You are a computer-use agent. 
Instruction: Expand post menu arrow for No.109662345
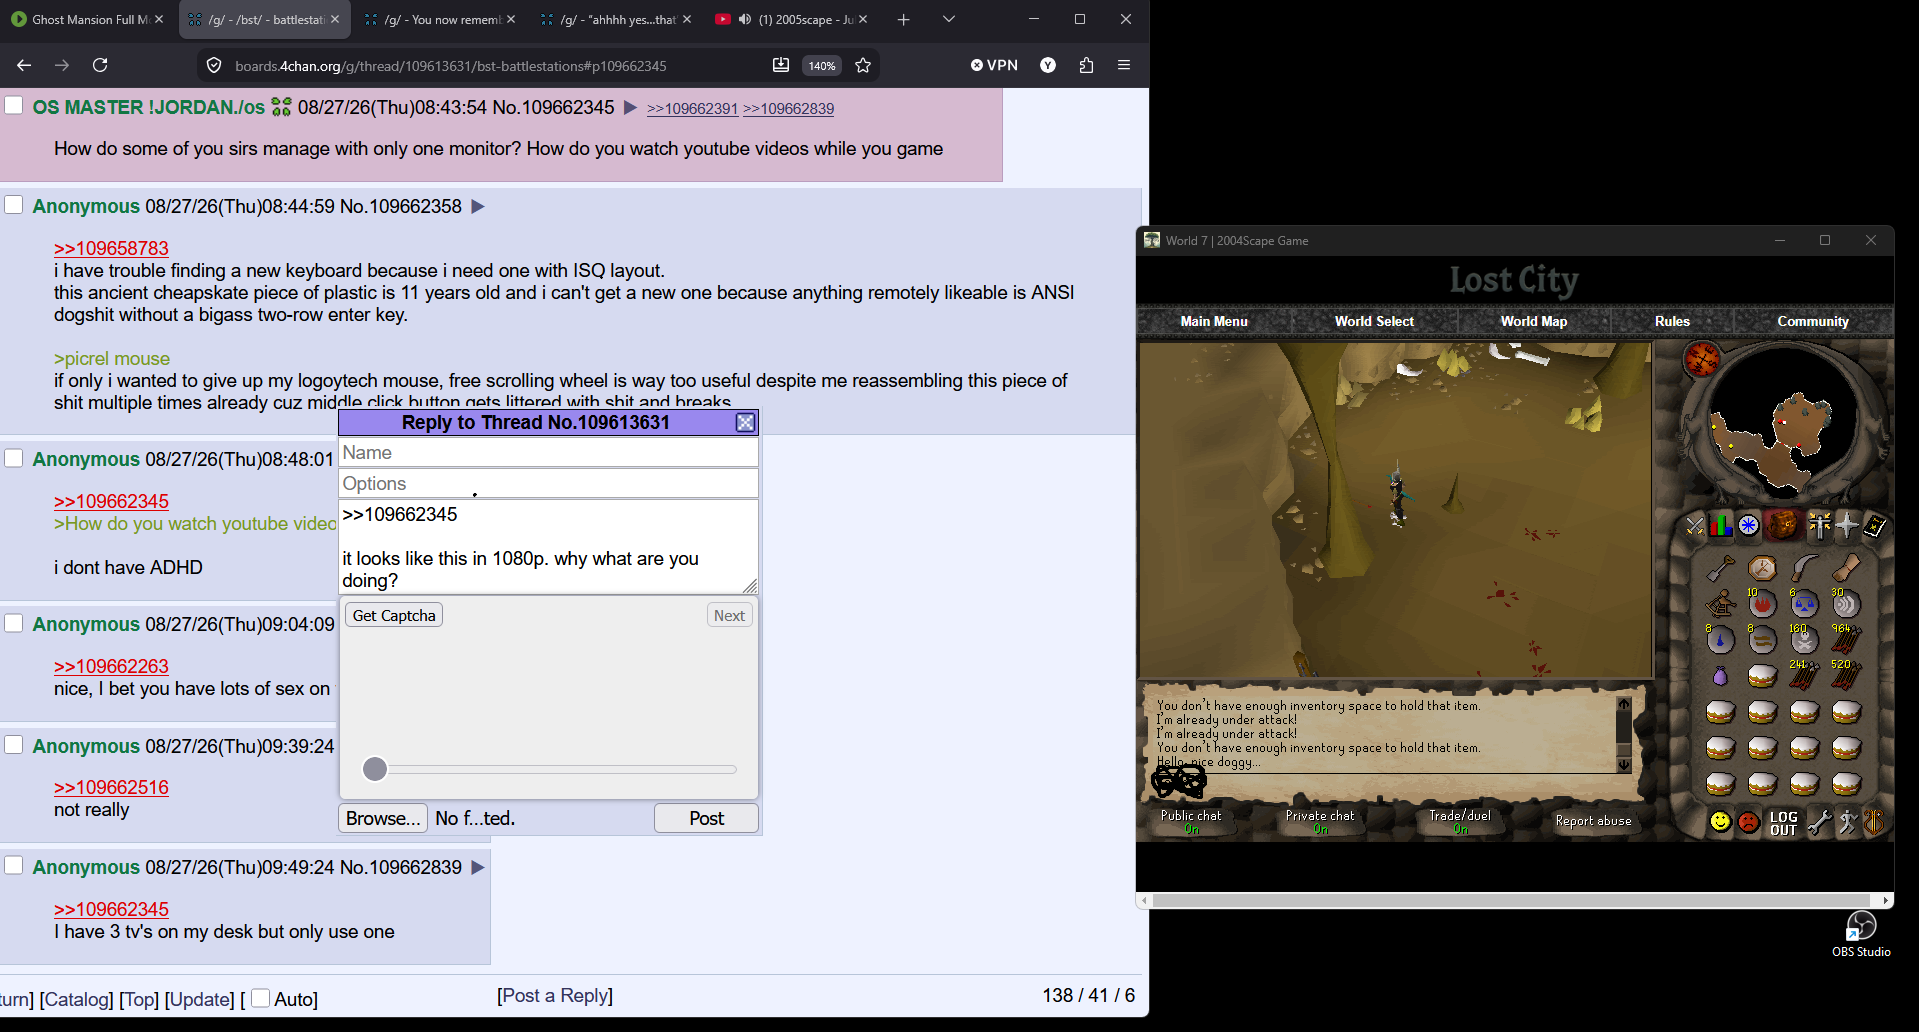[630, 108]
